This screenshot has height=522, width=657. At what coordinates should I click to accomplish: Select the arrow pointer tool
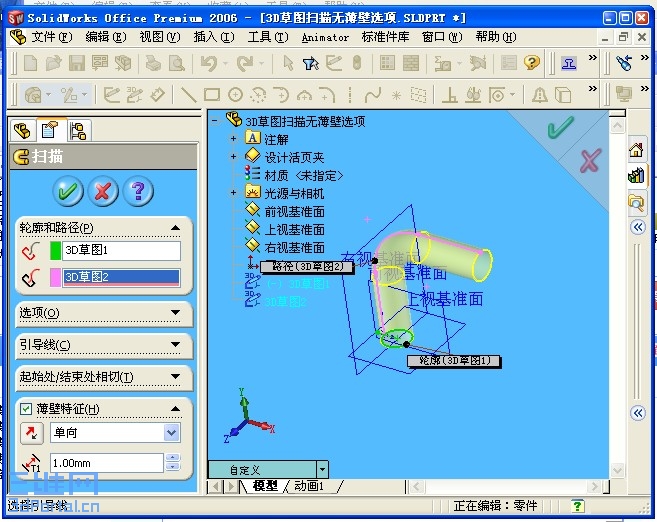[288, 63]
